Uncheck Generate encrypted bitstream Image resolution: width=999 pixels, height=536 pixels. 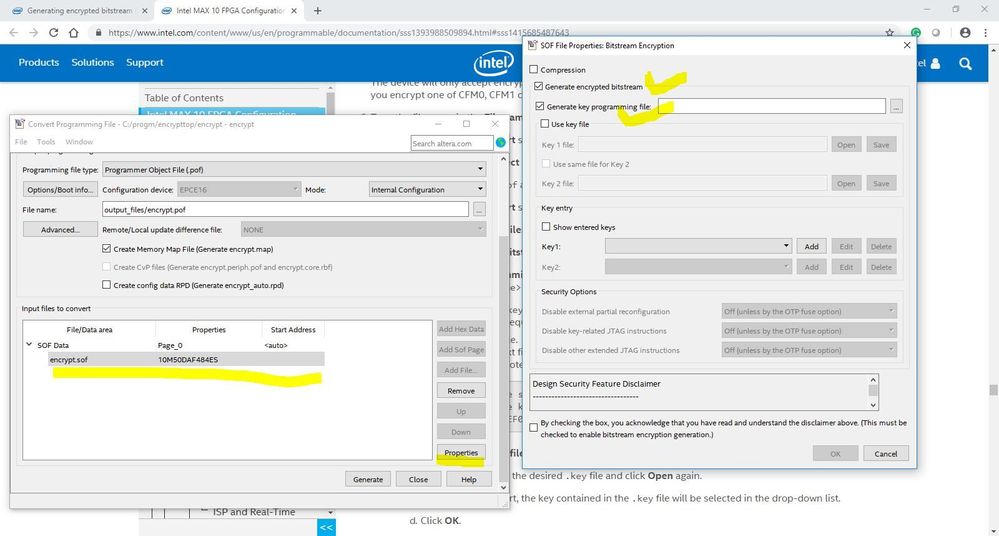click(539, 86)
